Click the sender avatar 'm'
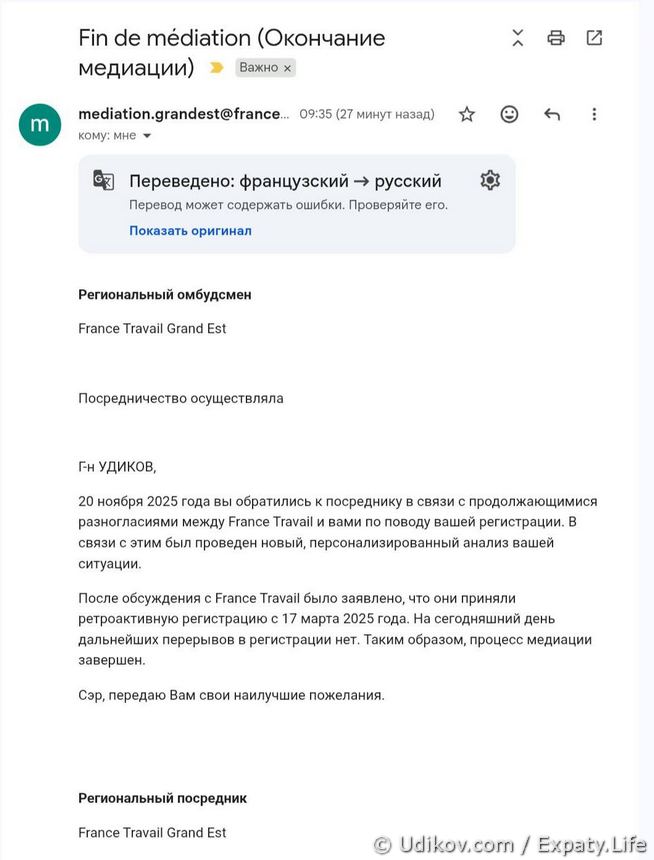The width and height of the screenshot is (654, 860). coord(40,124)
